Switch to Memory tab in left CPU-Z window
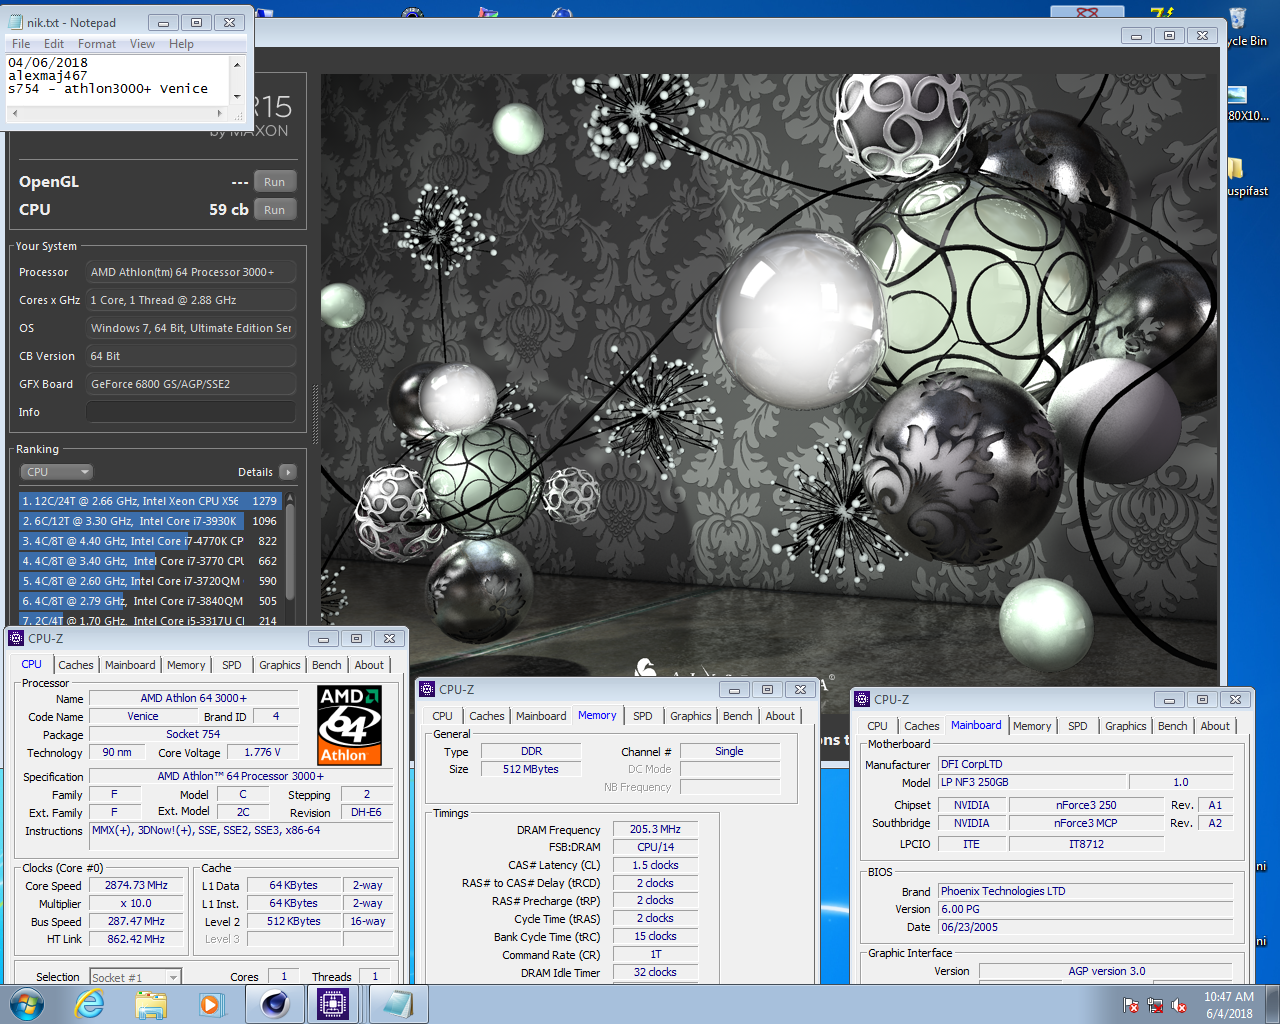 click(x=186, y=665)
